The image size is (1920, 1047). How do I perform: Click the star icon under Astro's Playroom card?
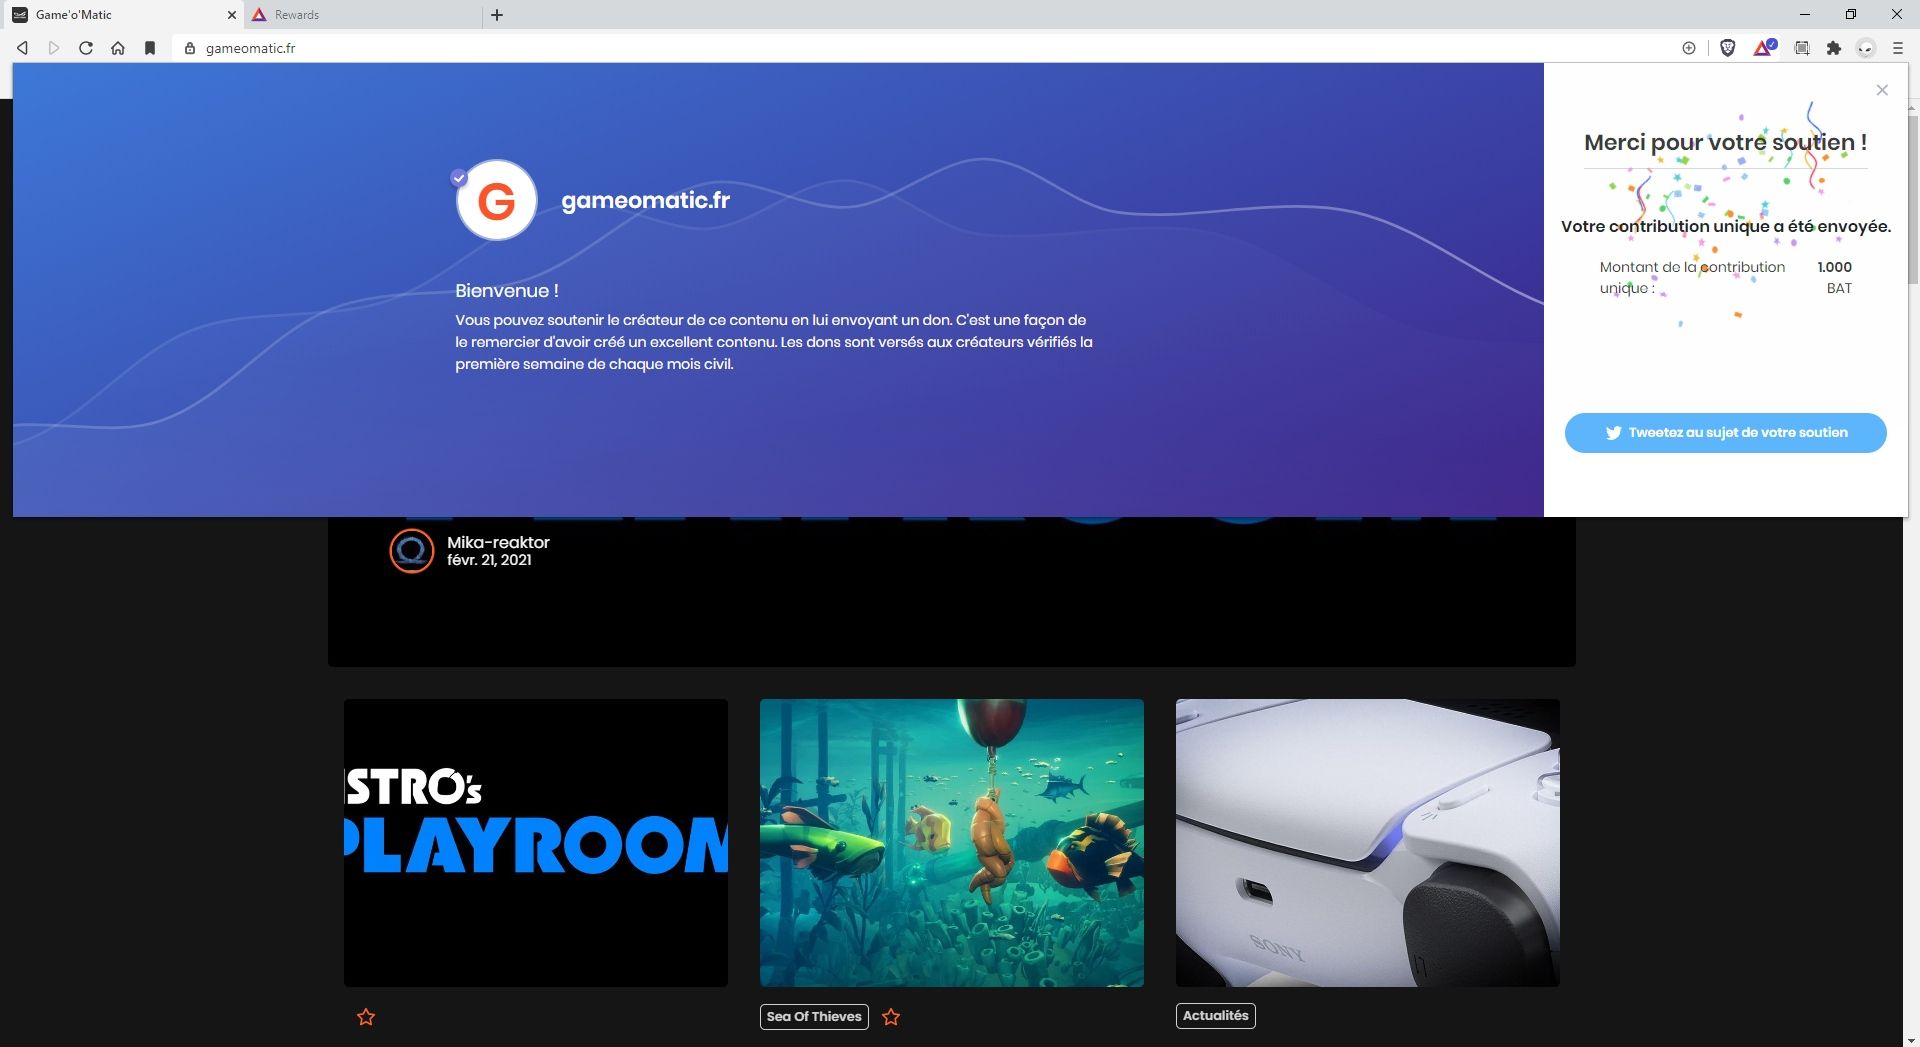click(x=366, y=1017)
